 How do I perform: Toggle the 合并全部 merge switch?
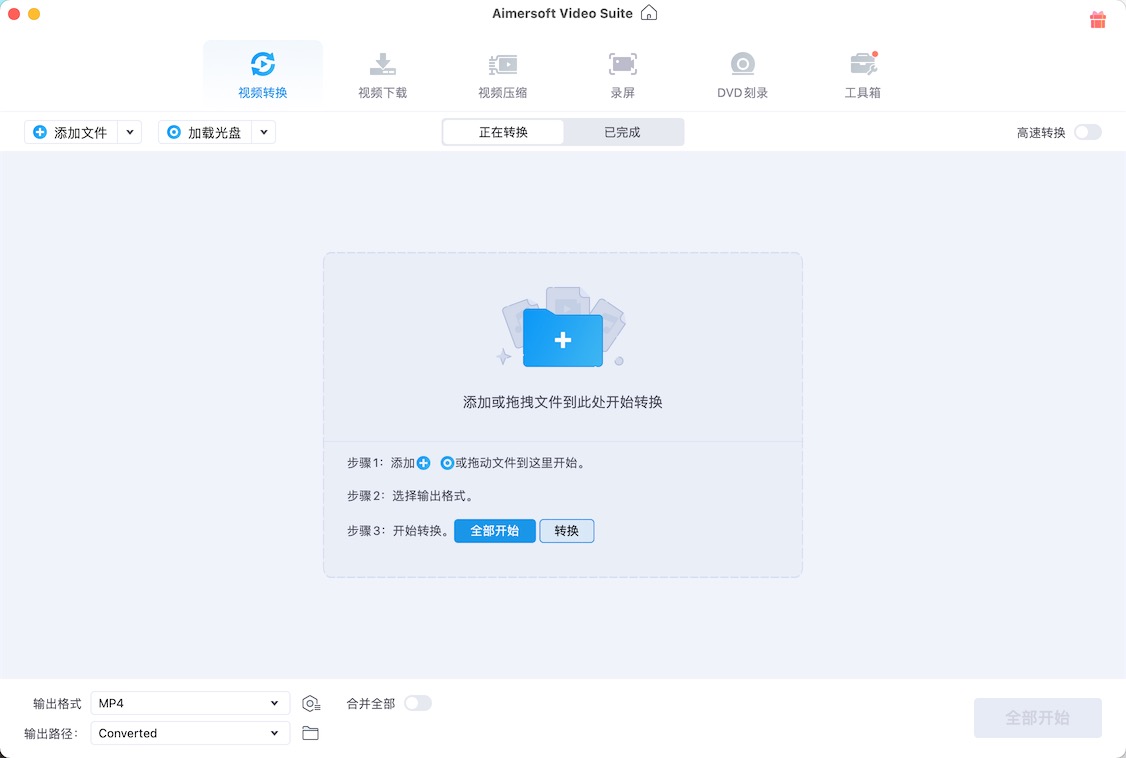[417, 703]
